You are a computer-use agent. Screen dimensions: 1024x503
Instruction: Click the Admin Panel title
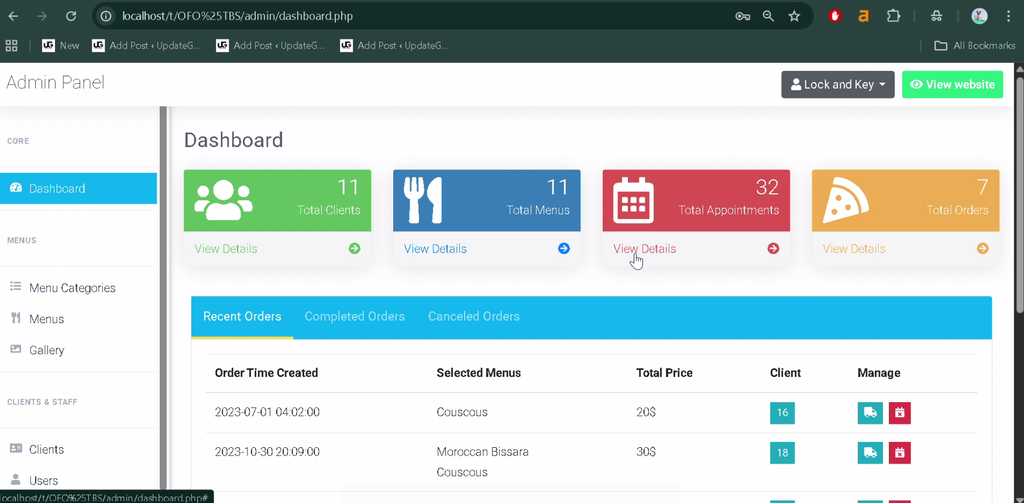(55, 82)
